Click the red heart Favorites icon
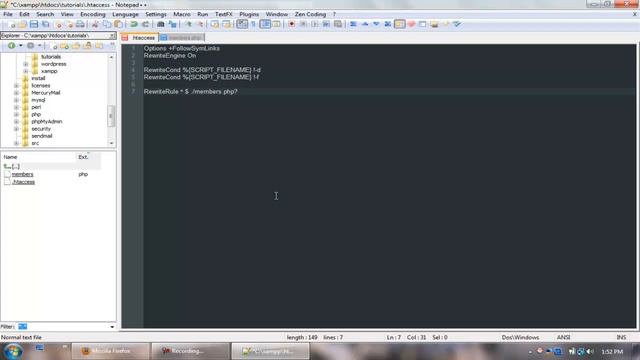The height and width of the screenshot is (360, 640). pyautogui.click(x=411, y=24)
